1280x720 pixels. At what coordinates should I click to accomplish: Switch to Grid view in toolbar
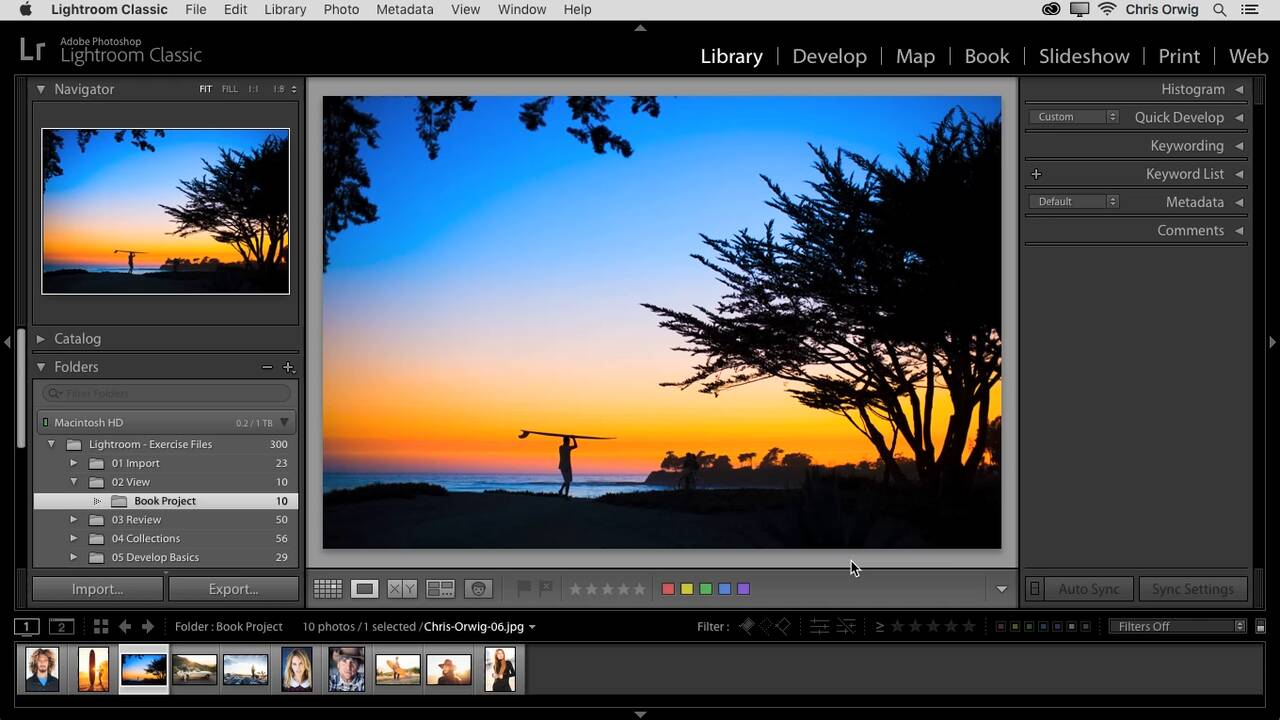tap(327, 589)
